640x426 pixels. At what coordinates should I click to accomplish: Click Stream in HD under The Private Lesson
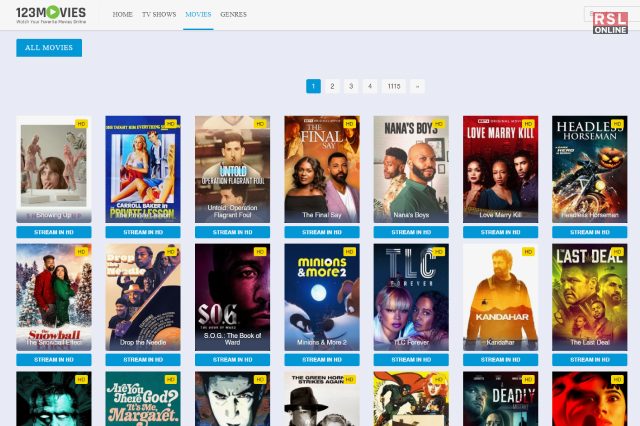coord(143,232)
